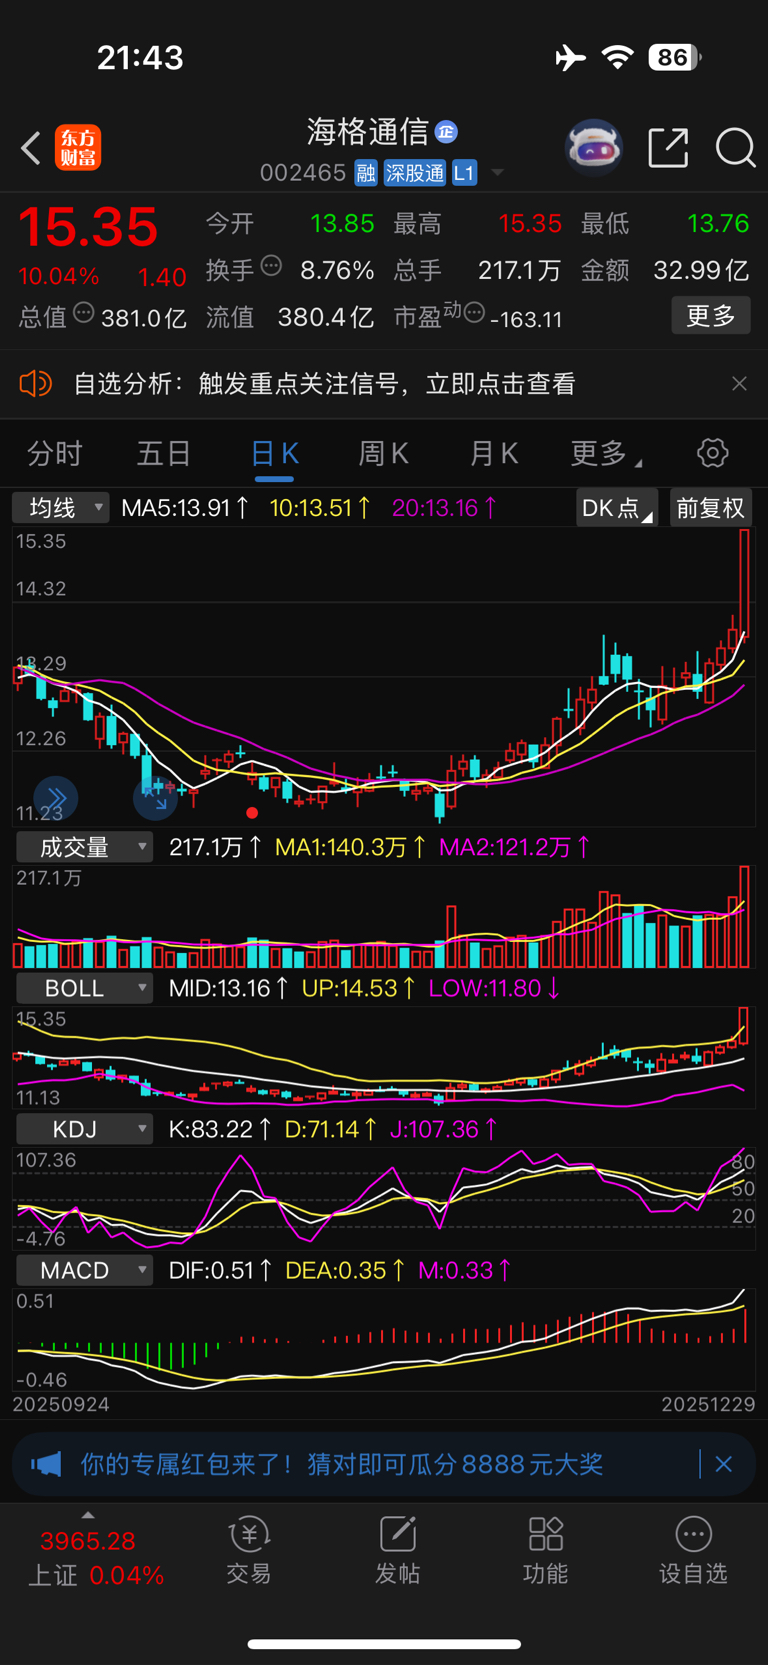769x1665 pixels.
Task: Open the 东方财富 logo icon
Action: point(78,148)
